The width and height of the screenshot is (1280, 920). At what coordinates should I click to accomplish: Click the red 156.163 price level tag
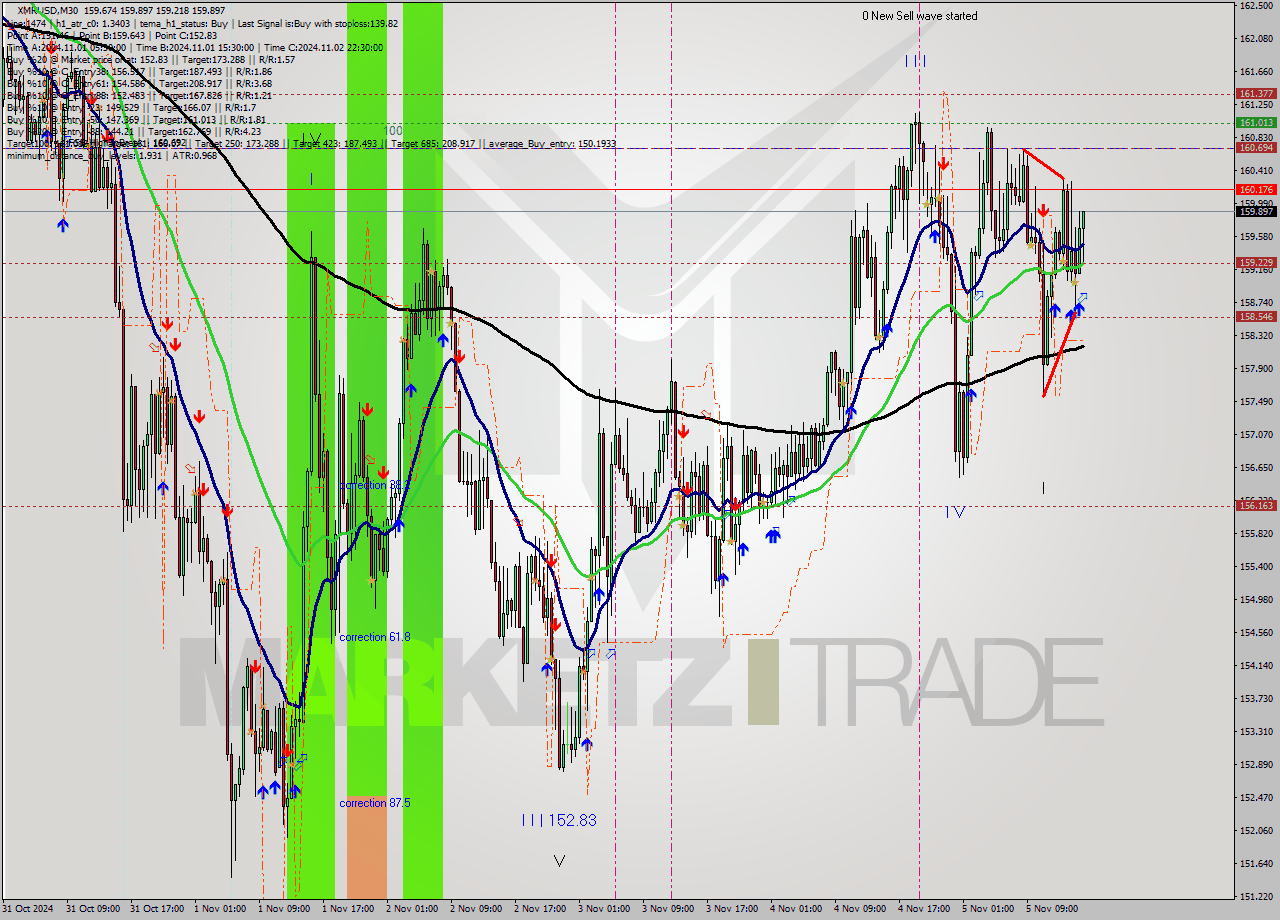coord(1256,505)
